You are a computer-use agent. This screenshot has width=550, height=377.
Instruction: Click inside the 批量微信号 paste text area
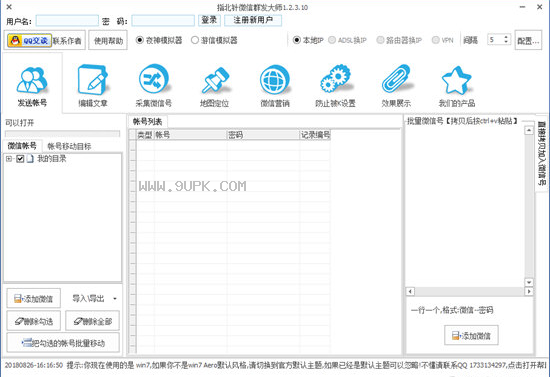[x=465, y=207]
